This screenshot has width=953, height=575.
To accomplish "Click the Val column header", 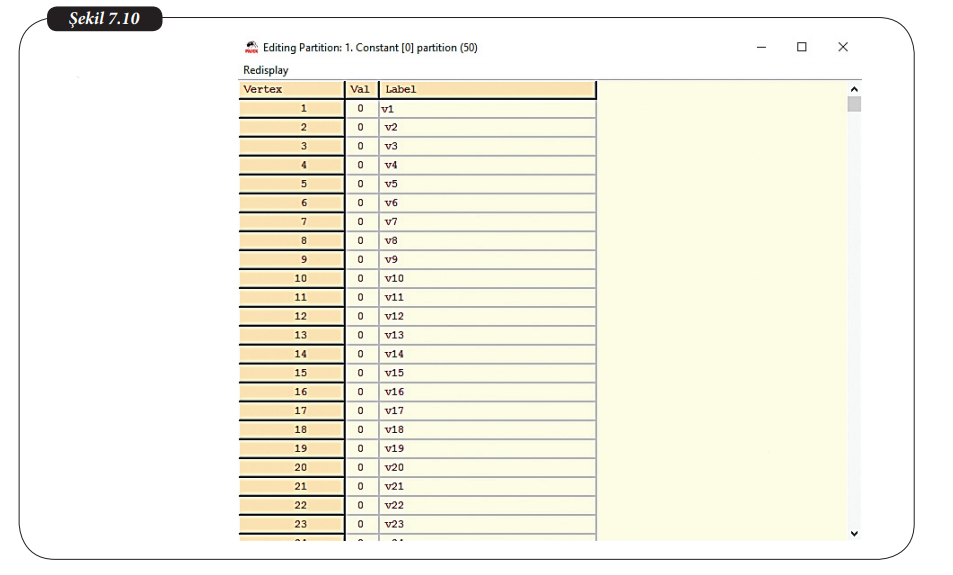I will coord(361,90).
